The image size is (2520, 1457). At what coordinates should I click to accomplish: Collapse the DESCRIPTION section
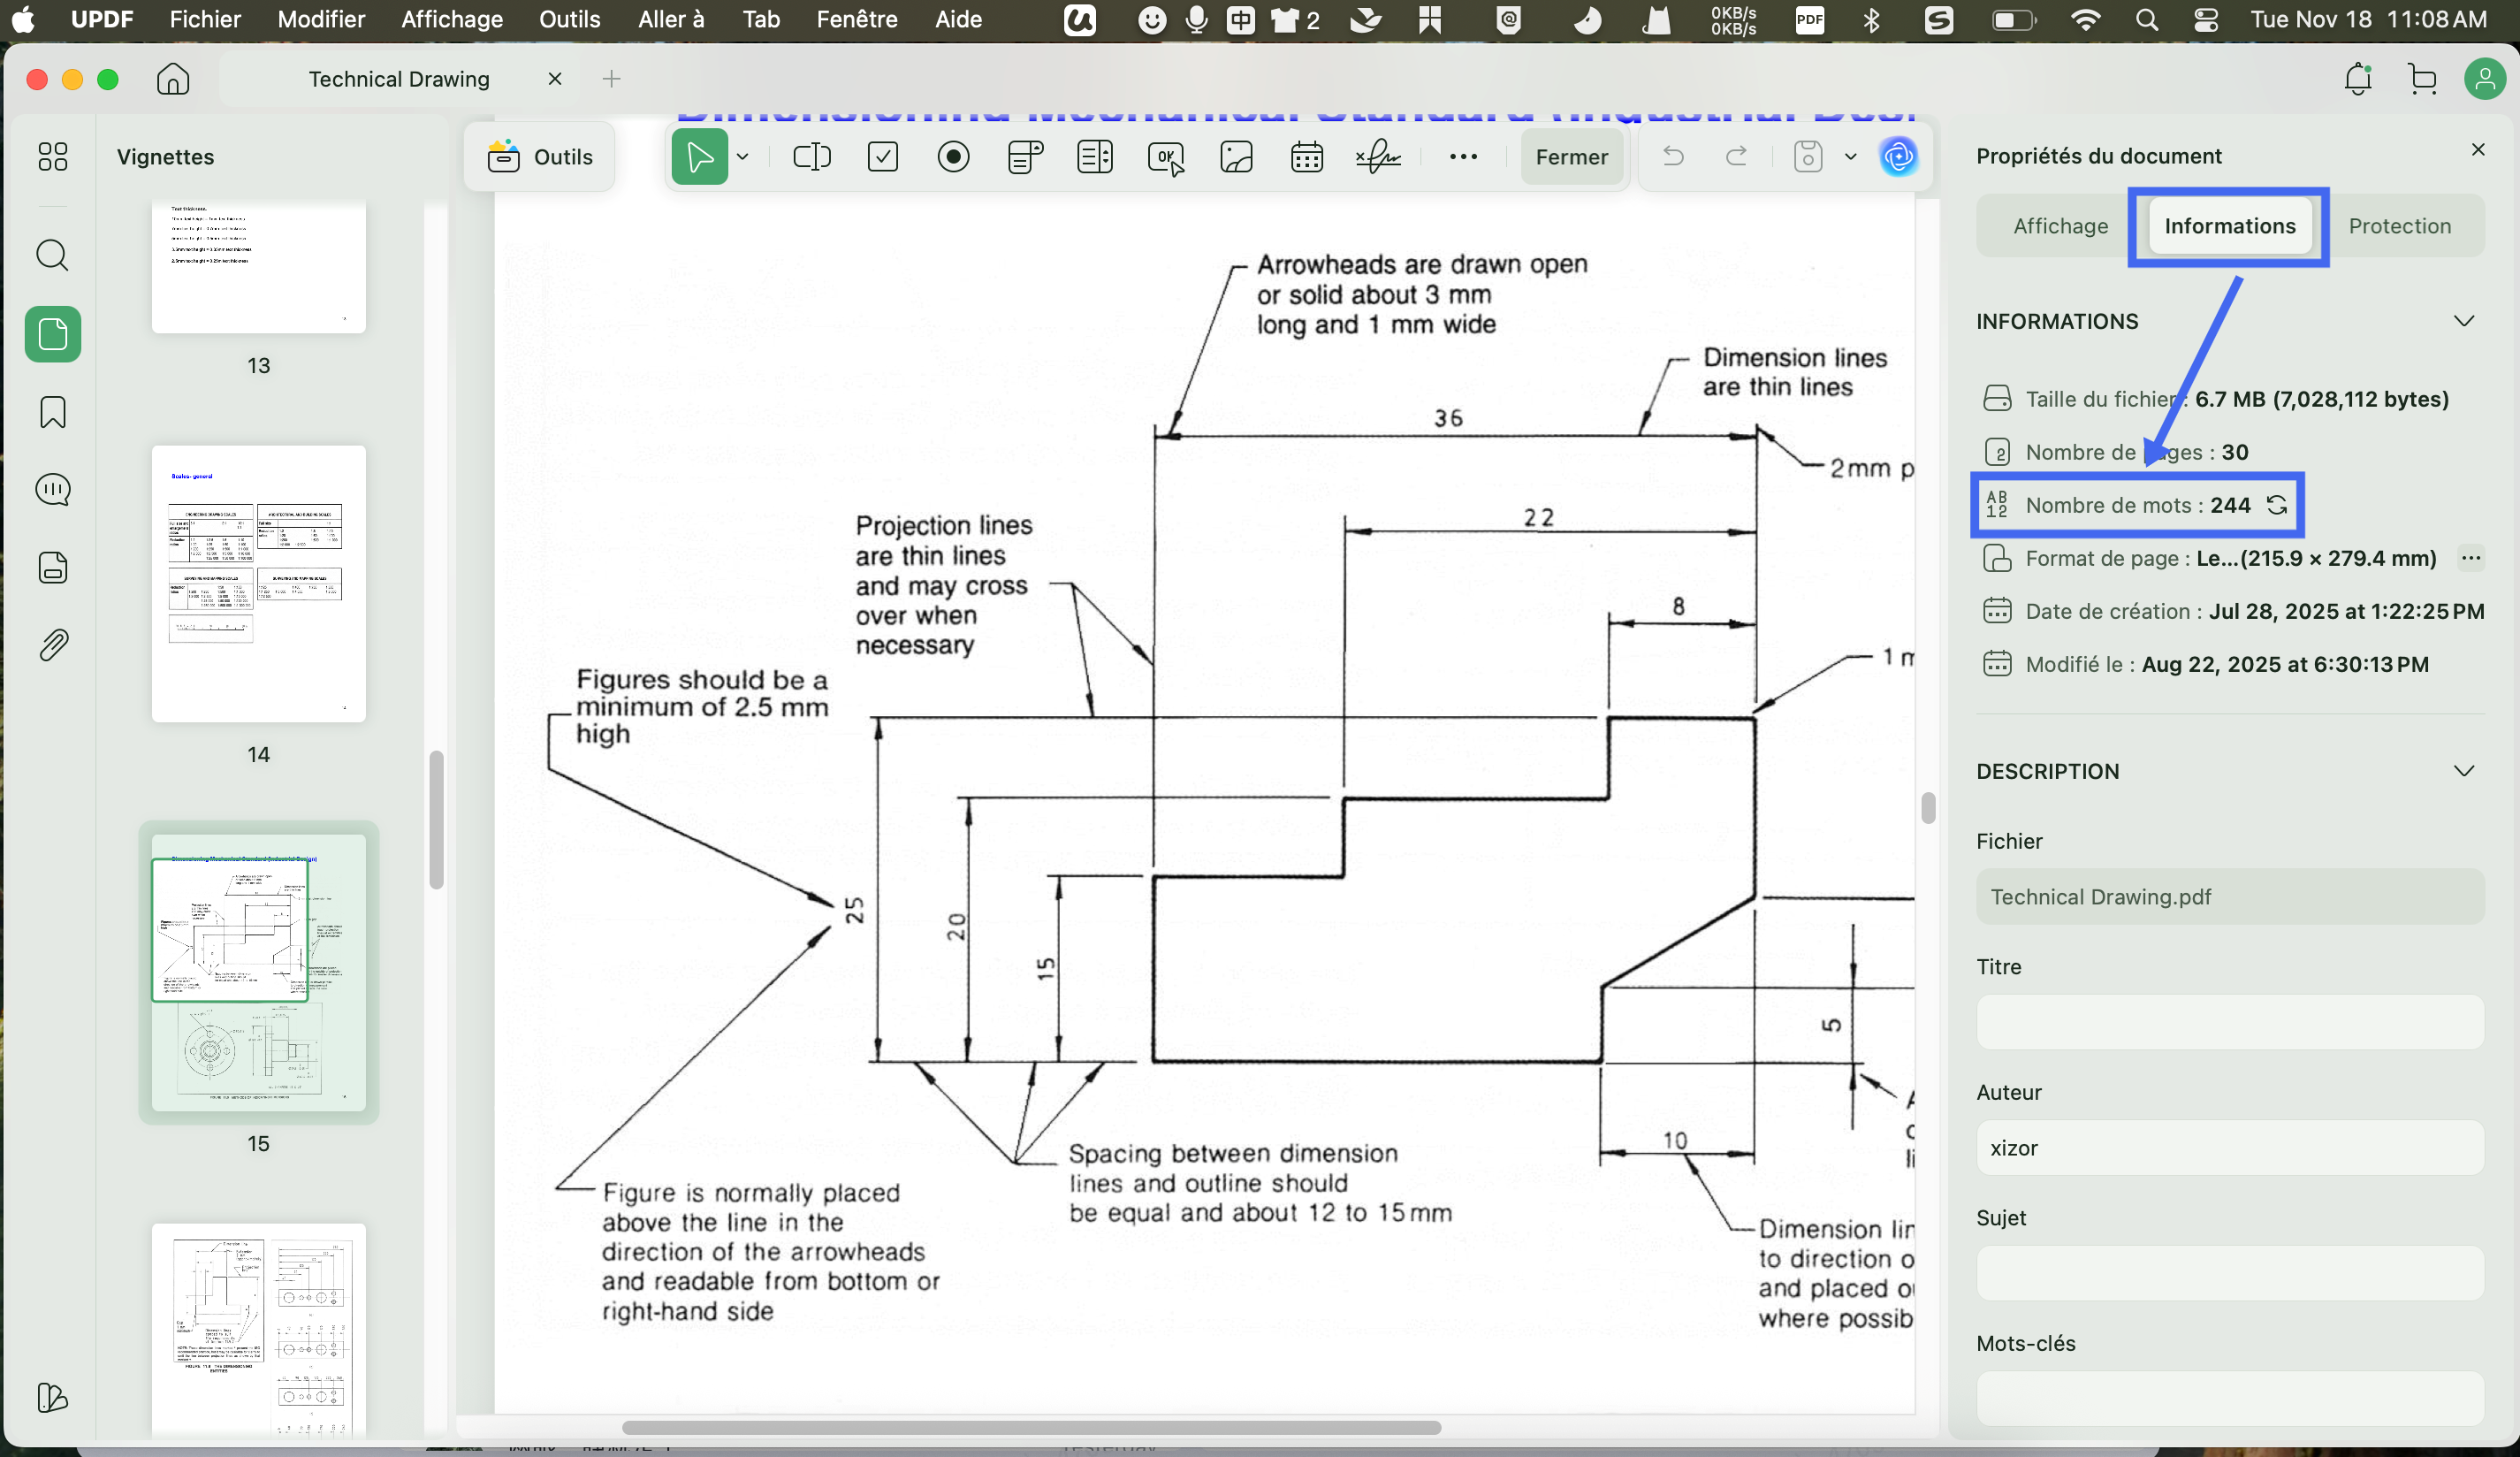point(2463,771)
